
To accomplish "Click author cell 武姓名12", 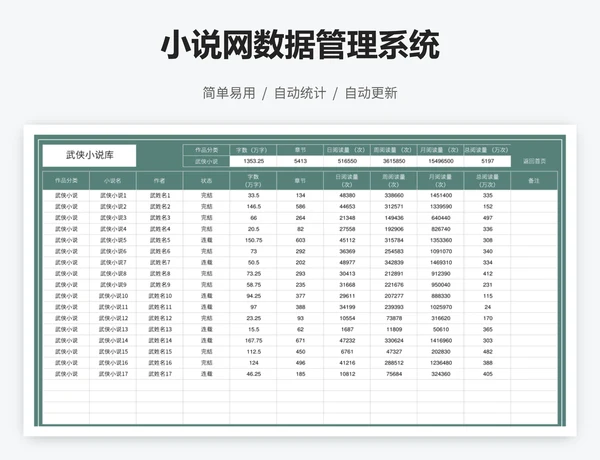I will pyautogui.click(x=160, y=318).
